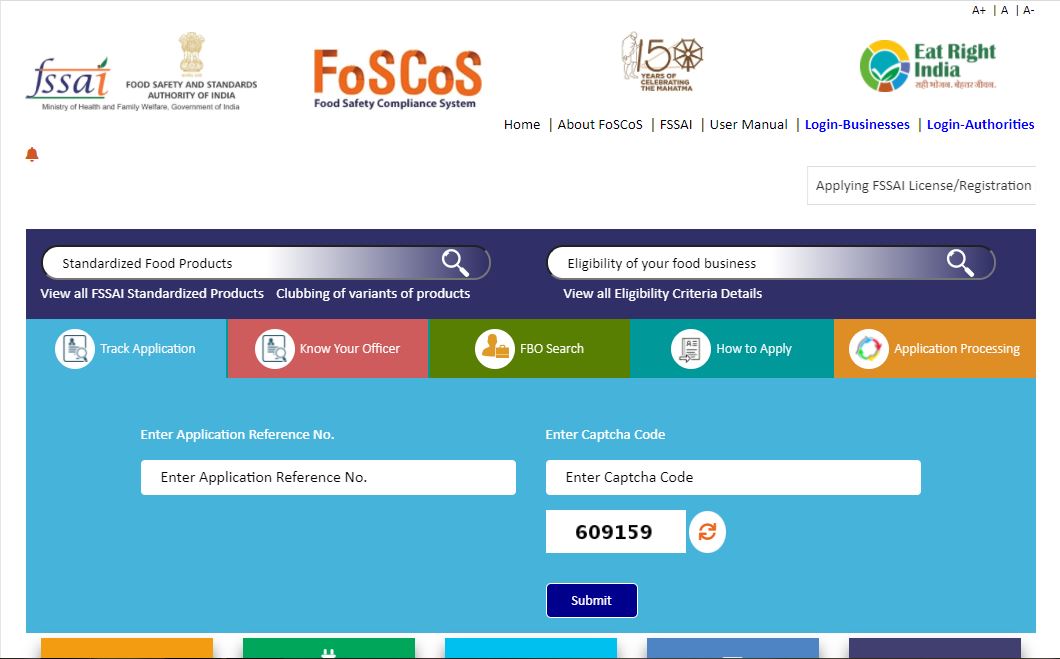Click the FoSCoS logo

pos(396,75)
